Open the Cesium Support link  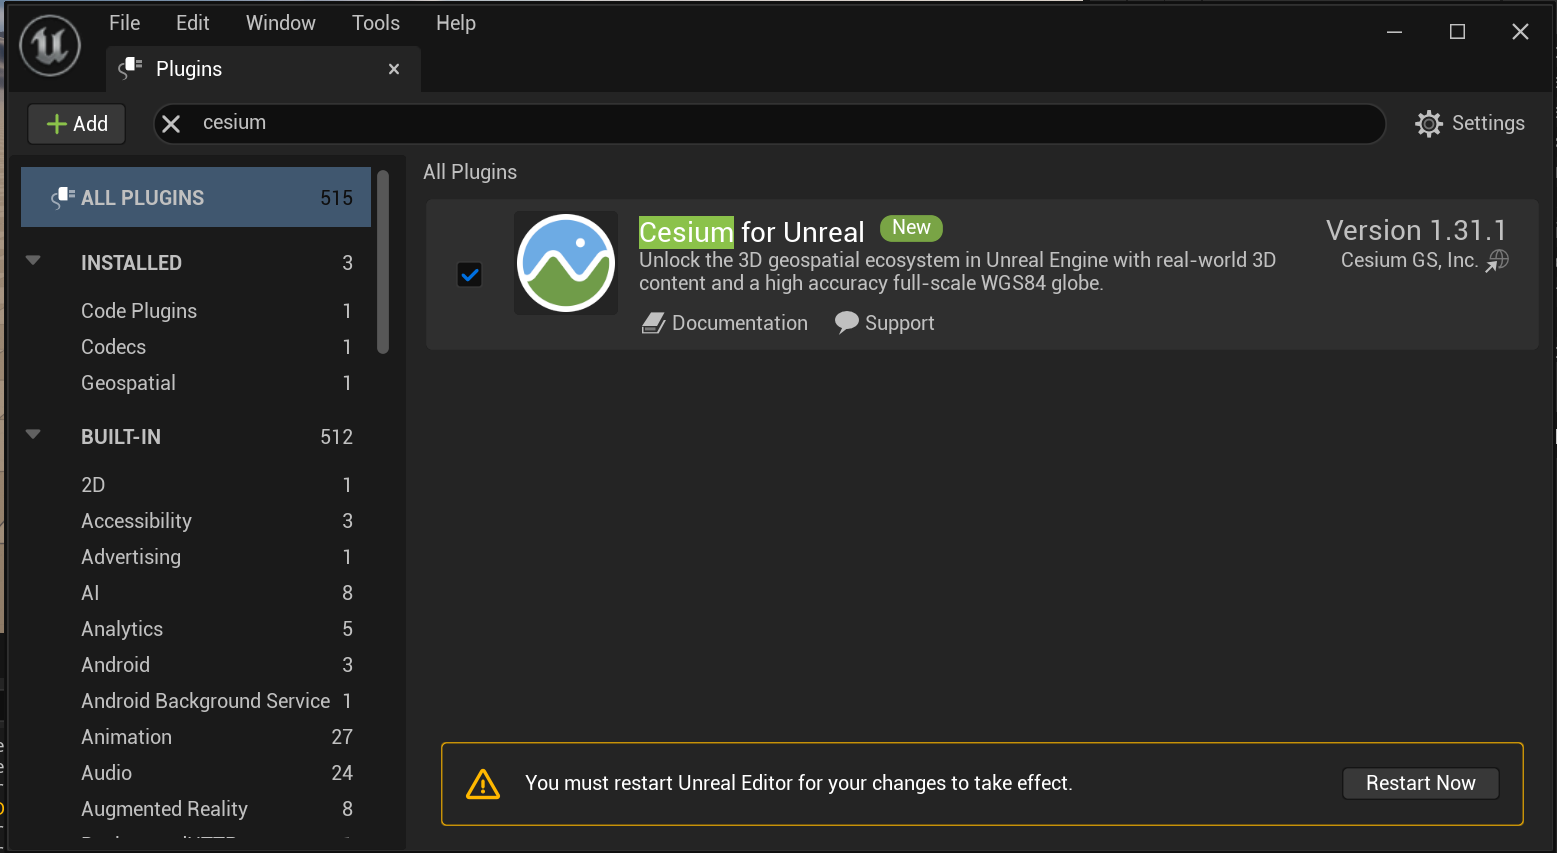tap(885, 323)
